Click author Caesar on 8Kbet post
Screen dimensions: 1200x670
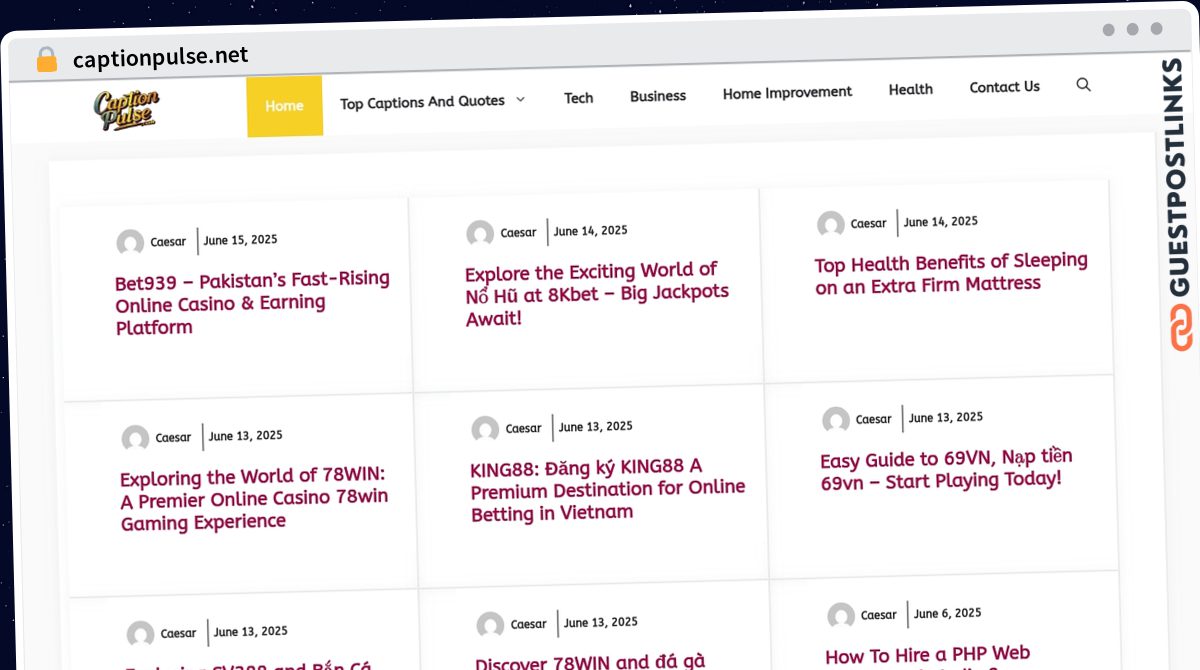[518, 233]
